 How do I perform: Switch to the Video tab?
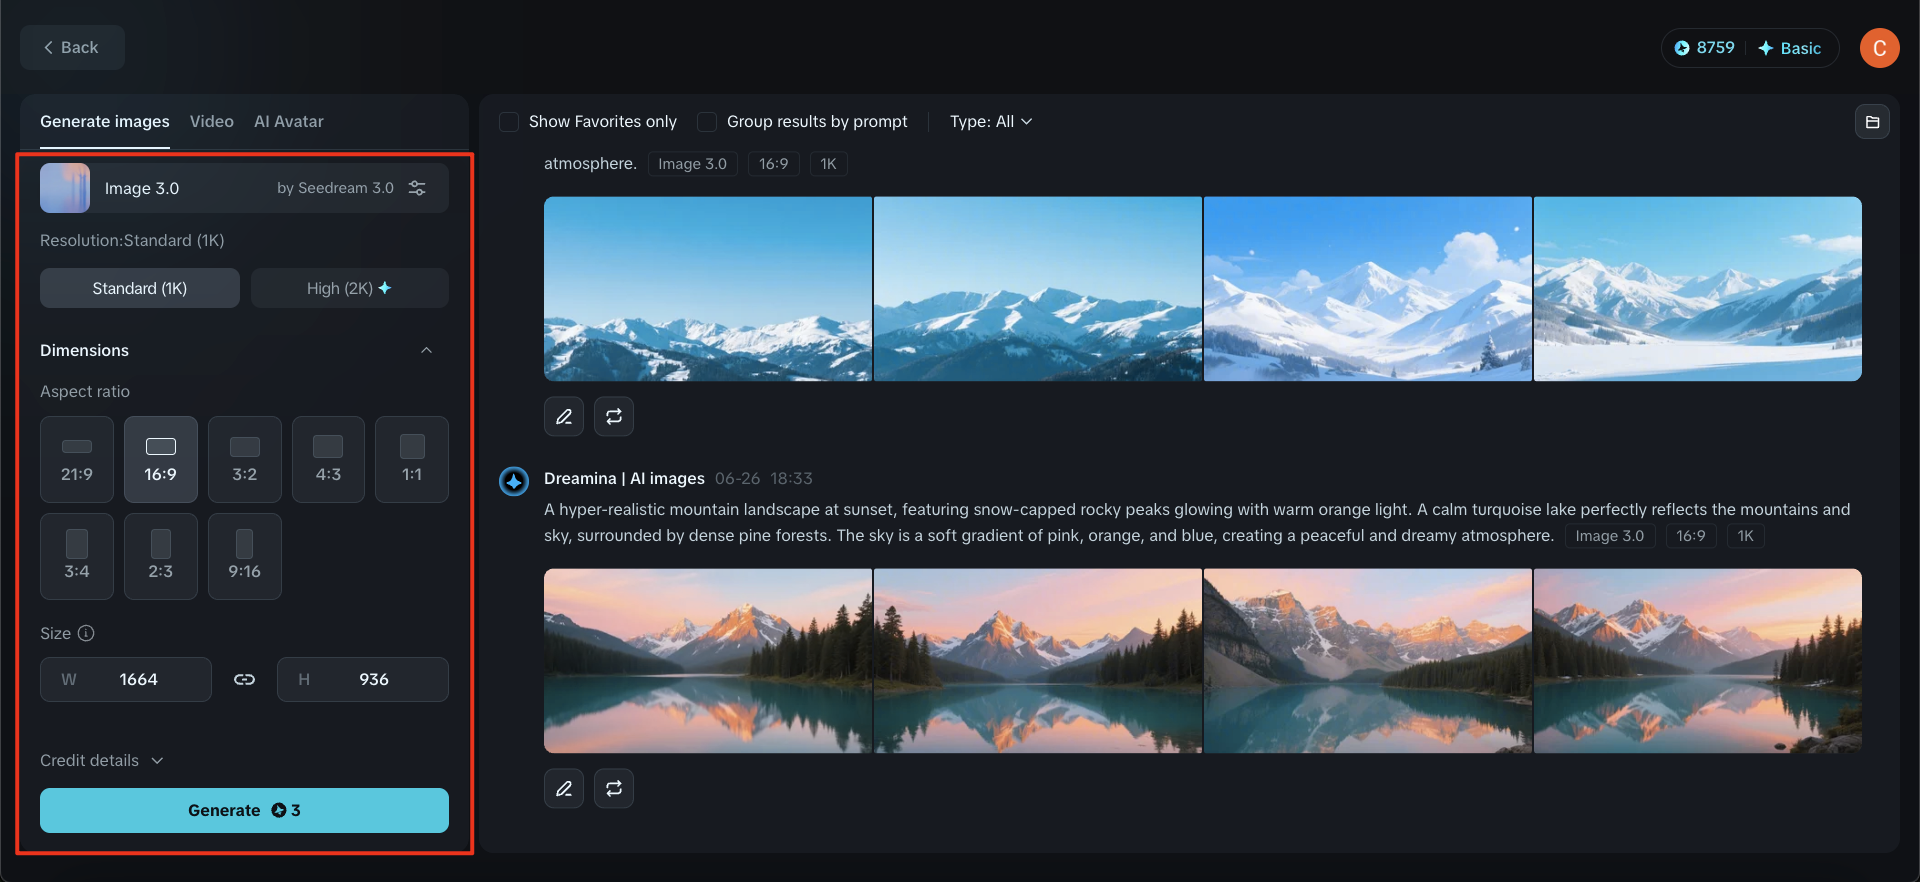click(212, 122)
